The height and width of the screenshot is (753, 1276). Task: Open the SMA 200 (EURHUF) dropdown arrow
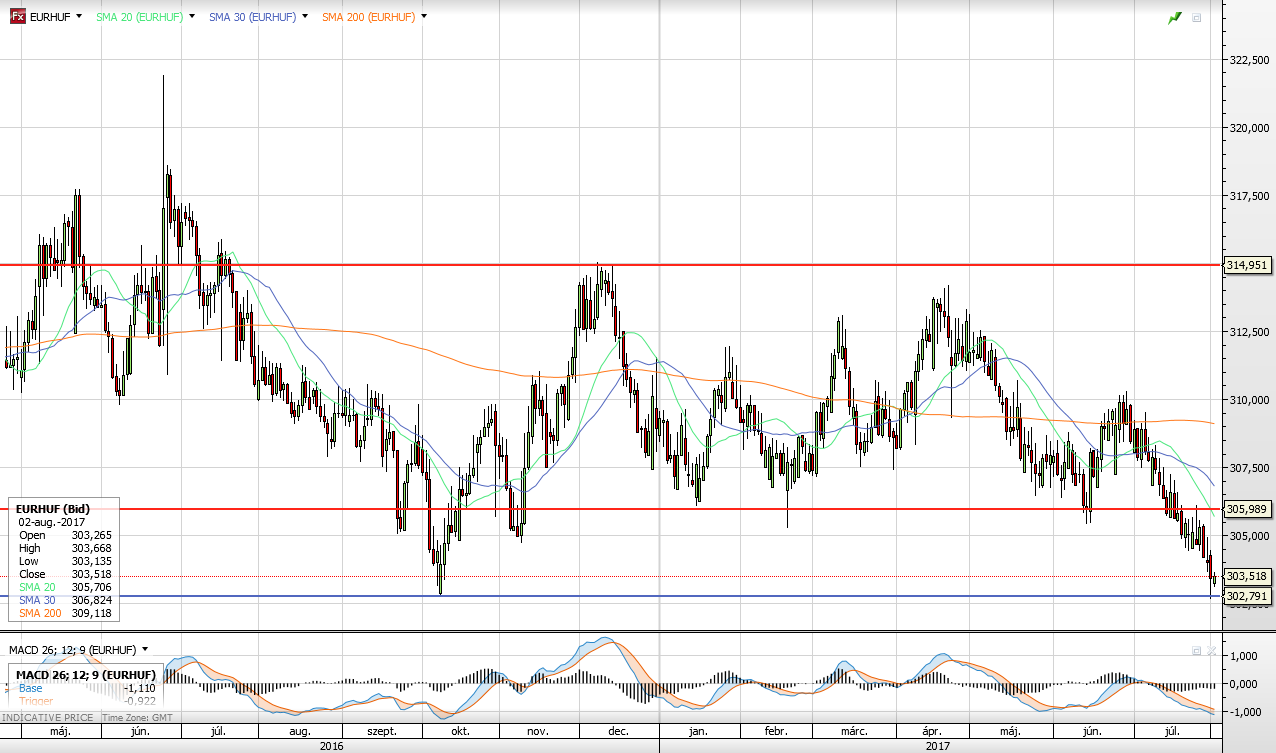(x=424, y=17)
